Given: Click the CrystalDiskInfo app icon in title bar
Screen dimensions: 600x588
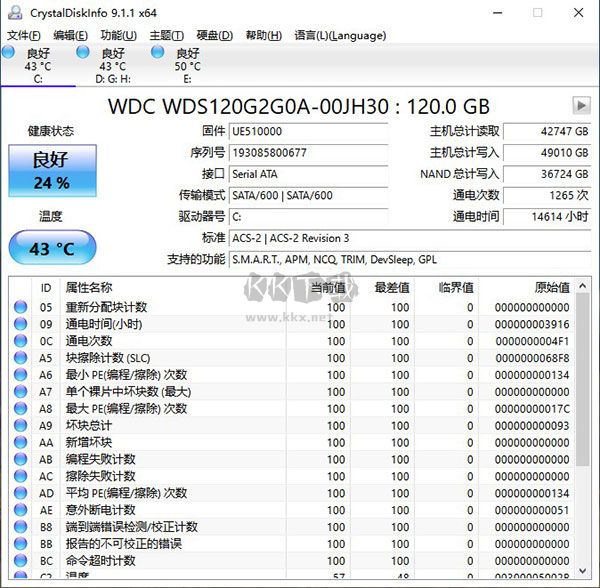Looking at the screenshot, I should point(15,13).
